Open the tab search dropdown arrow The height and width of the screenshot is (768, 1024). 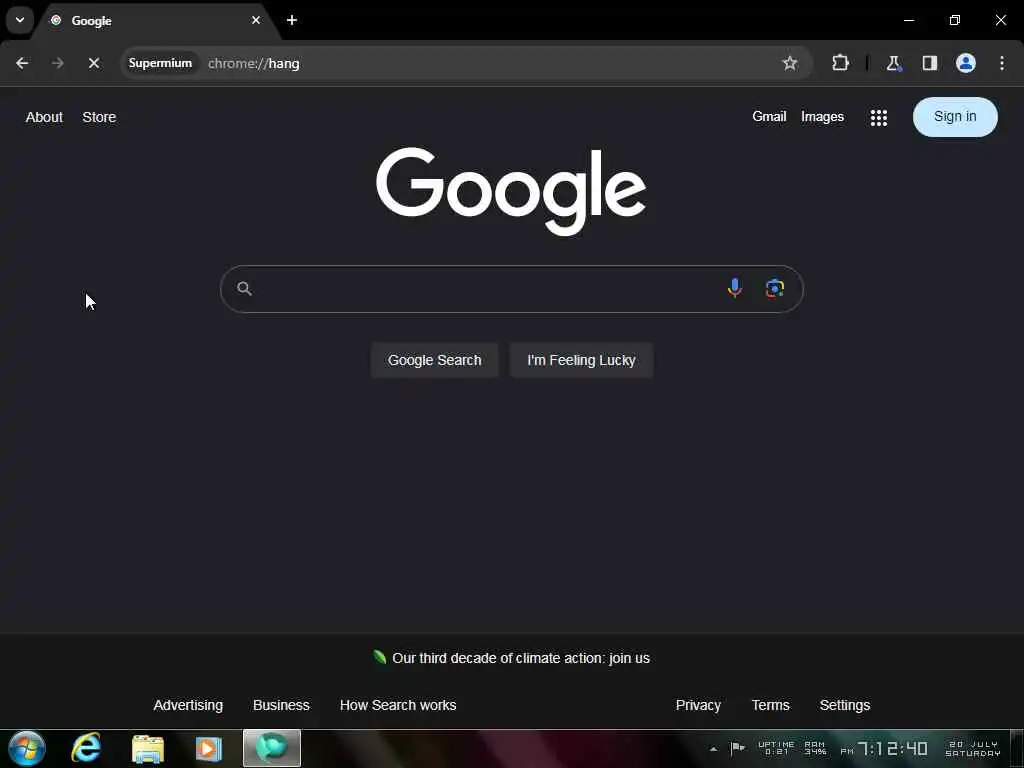(20, 20)
